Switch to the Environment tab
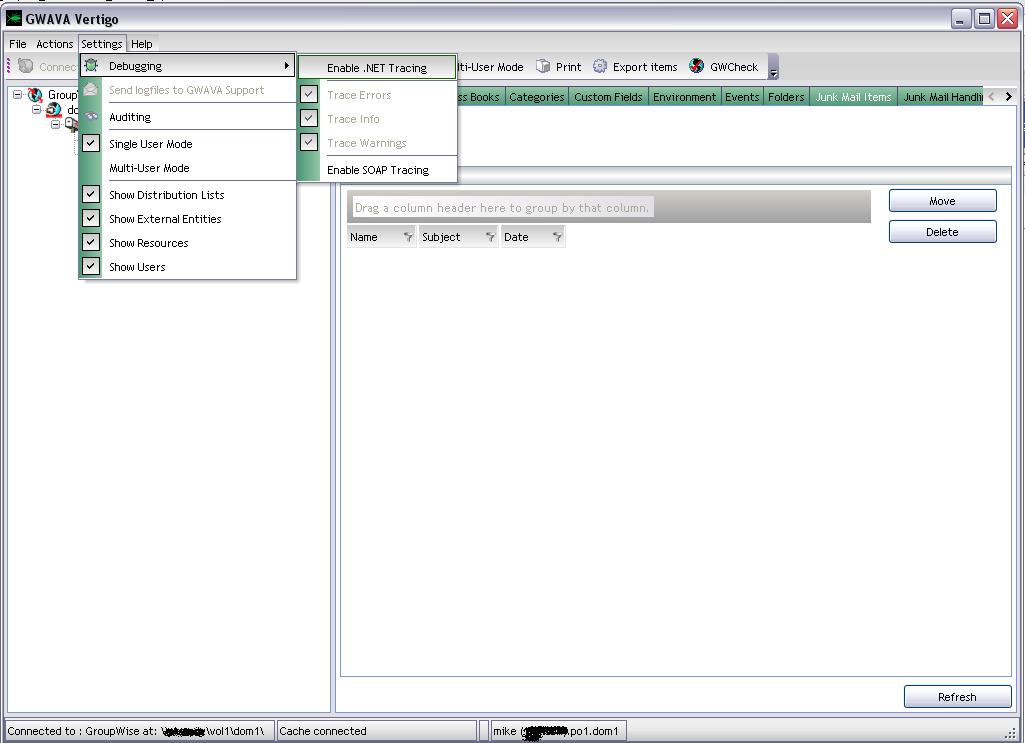This screenshot has width=1025, height=743. pyautogui.click(x=684, y=97)
